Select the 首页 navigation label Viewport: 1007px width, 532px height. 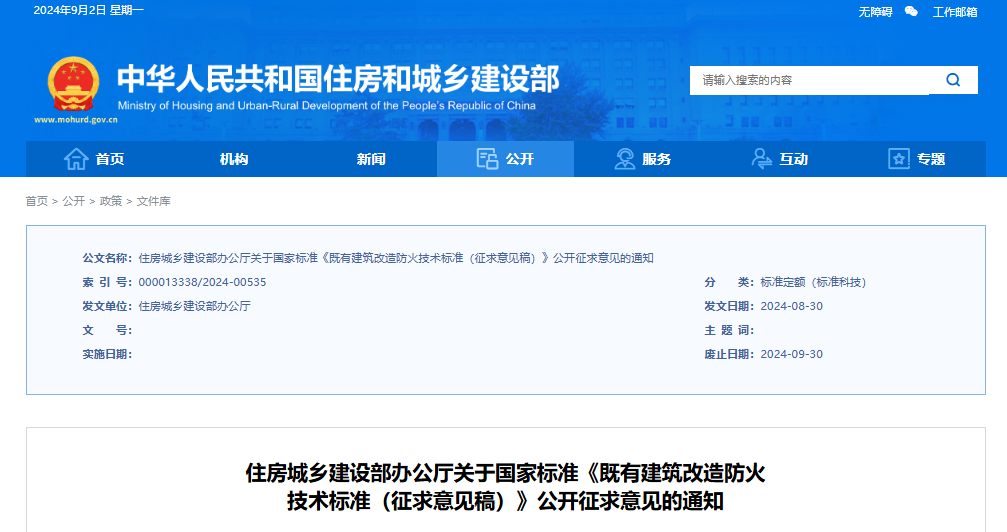click(110, 159)
